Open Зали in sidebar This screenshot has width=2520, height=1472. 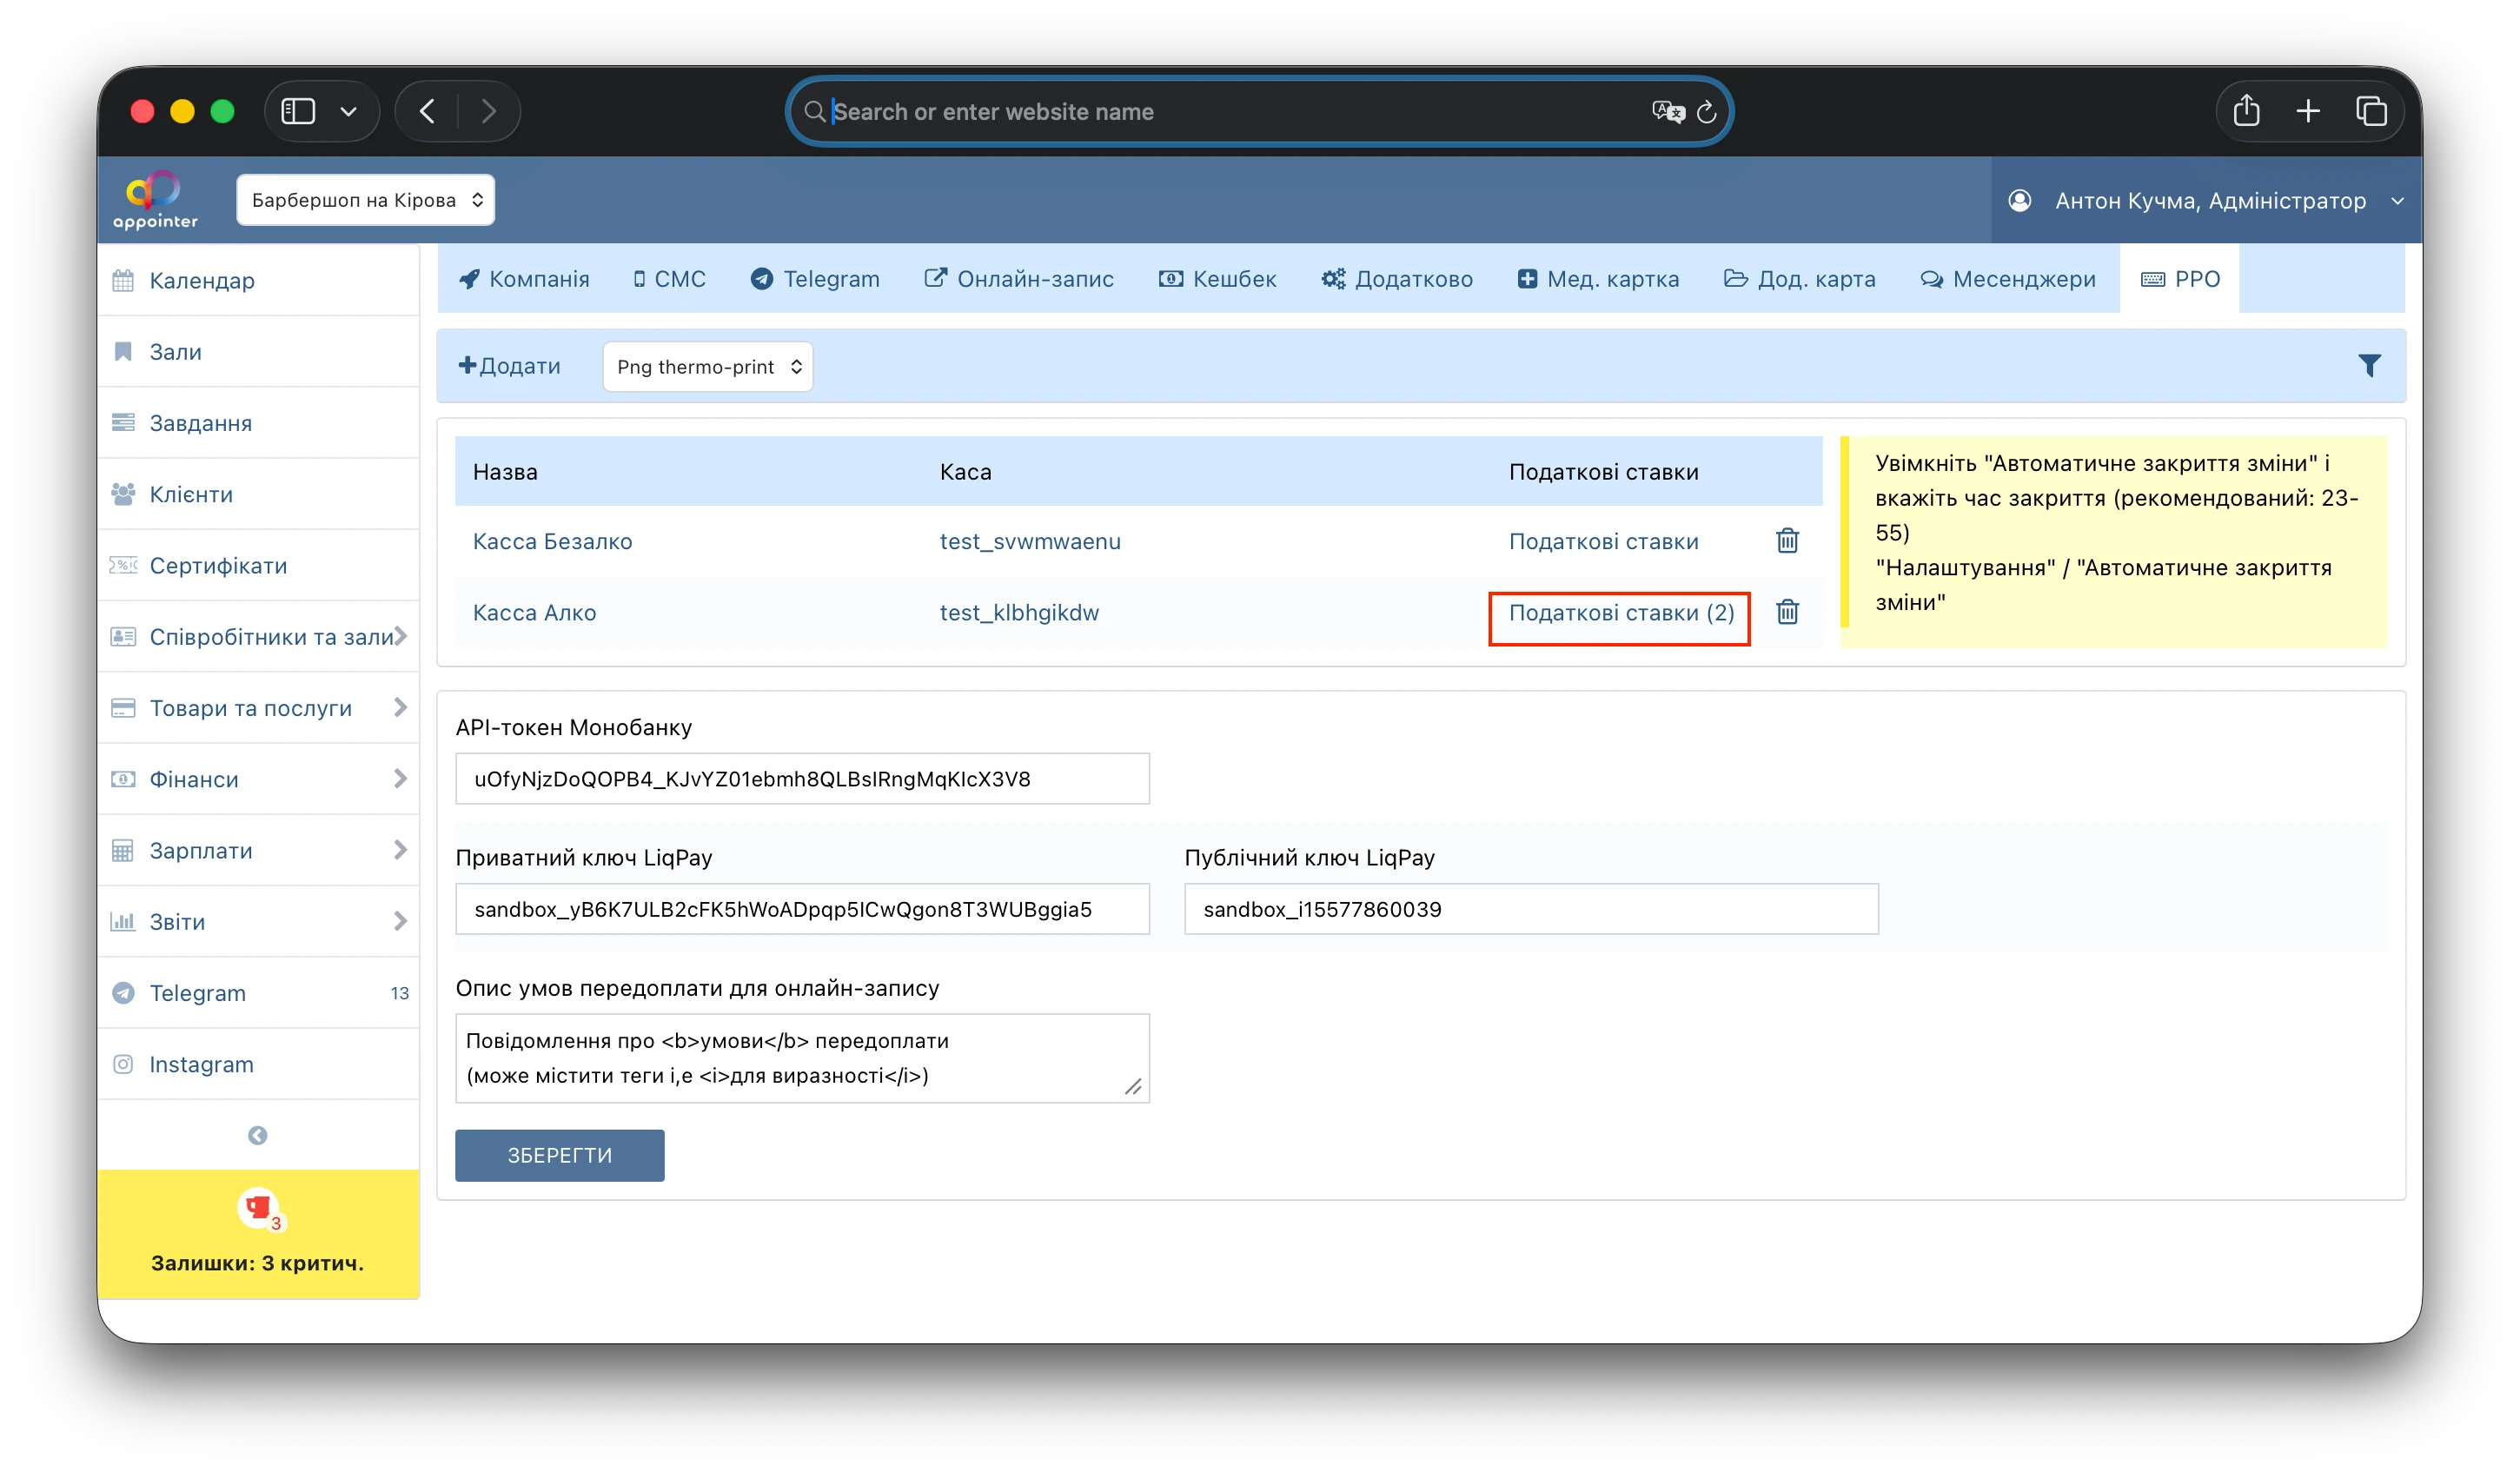pyautogui.click(x=258, y=351)
